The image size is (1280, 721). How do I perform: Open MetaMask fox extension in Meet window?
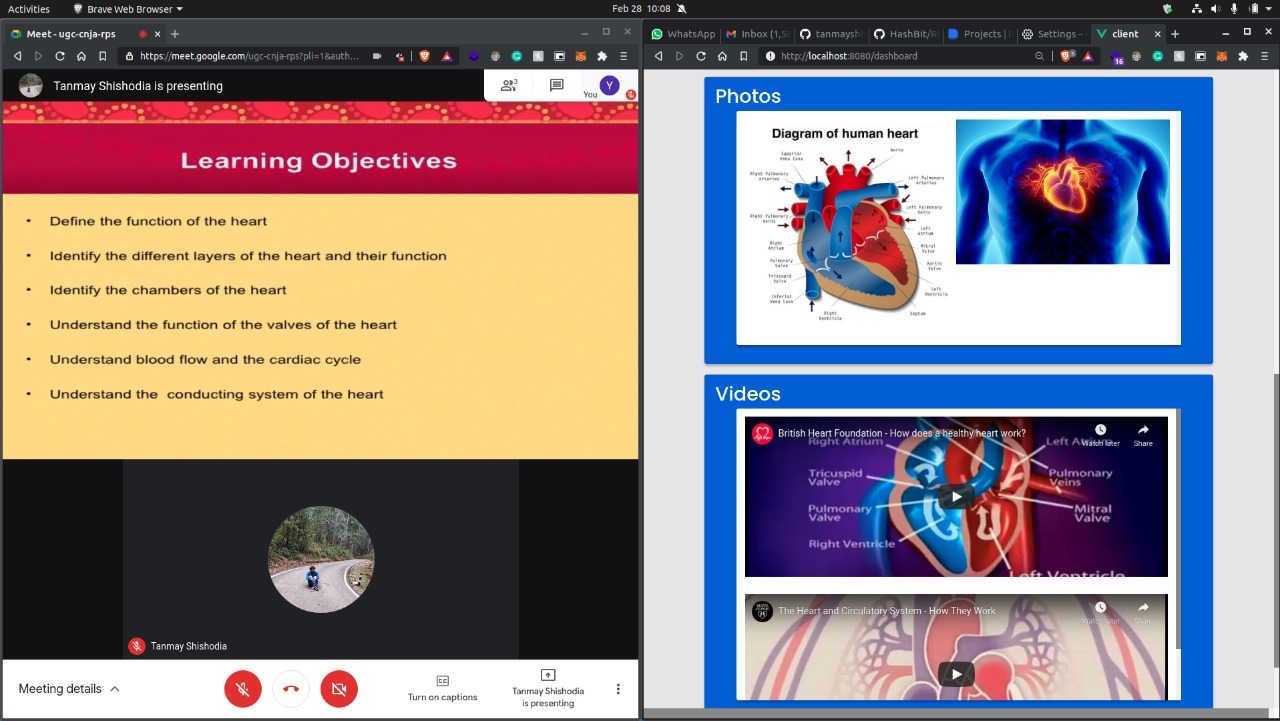coord(580,56)
